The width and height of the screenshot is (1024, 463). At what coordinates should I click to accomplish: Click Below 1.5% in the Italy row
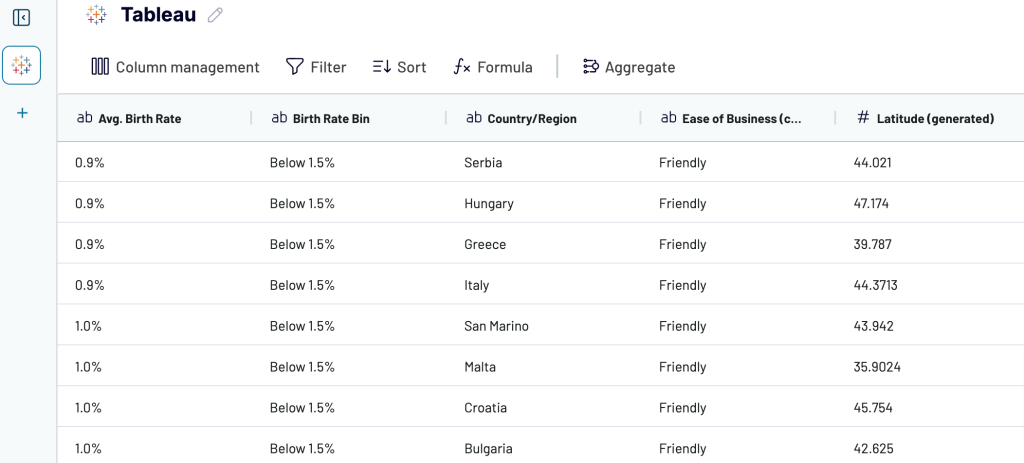[302, 285]
